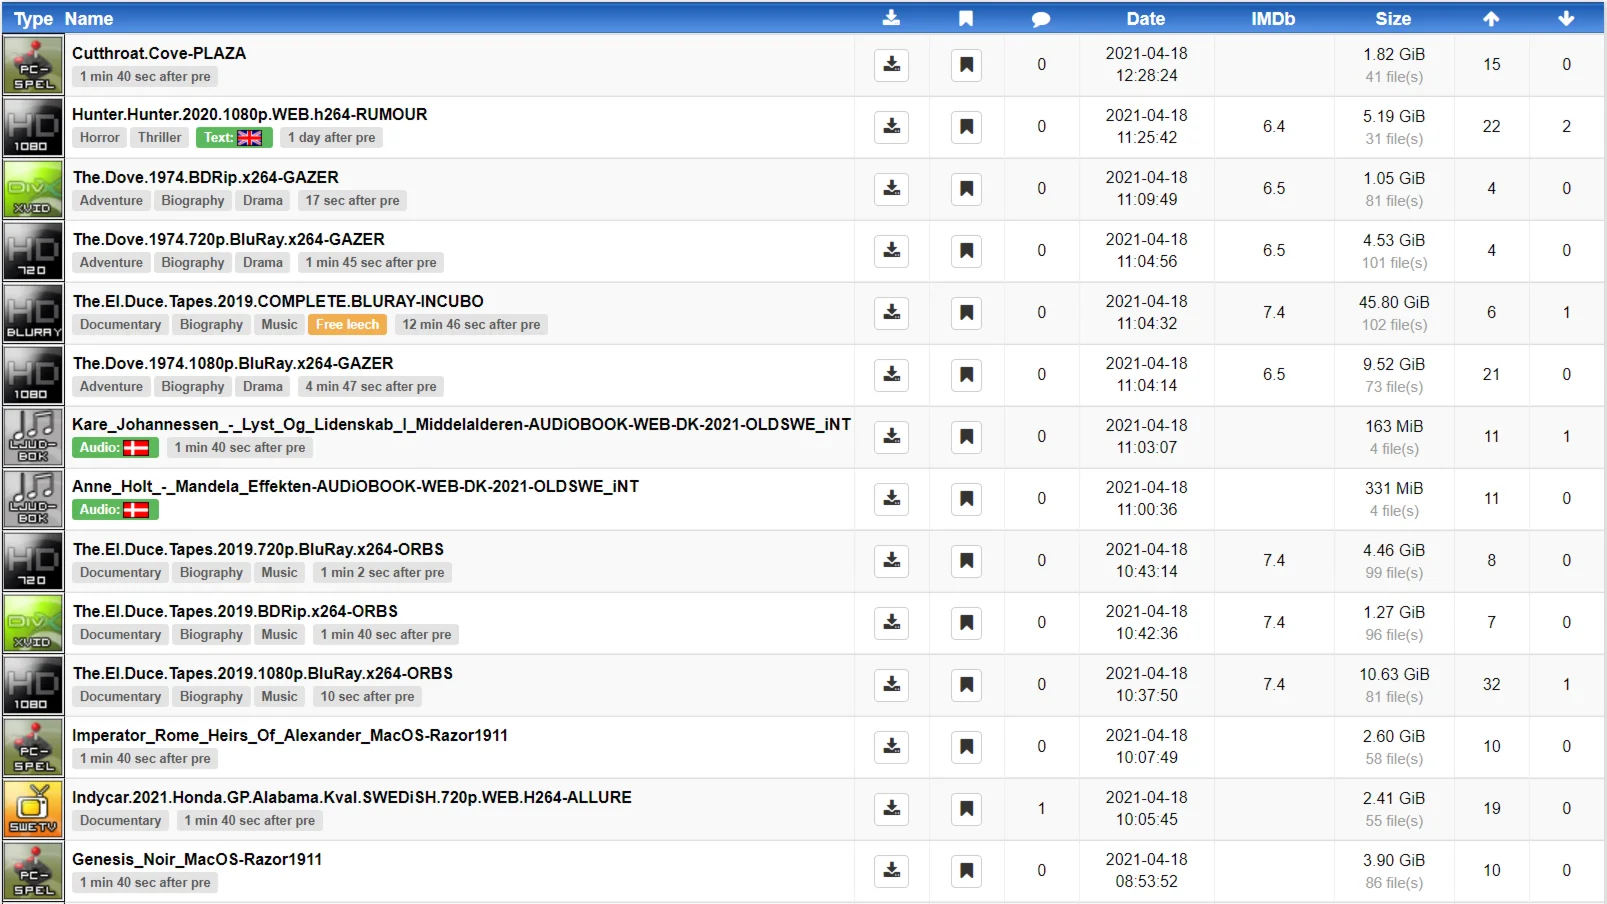Click IMDb rating 6.4 for Hunter.Hunter

(1273, 127)
